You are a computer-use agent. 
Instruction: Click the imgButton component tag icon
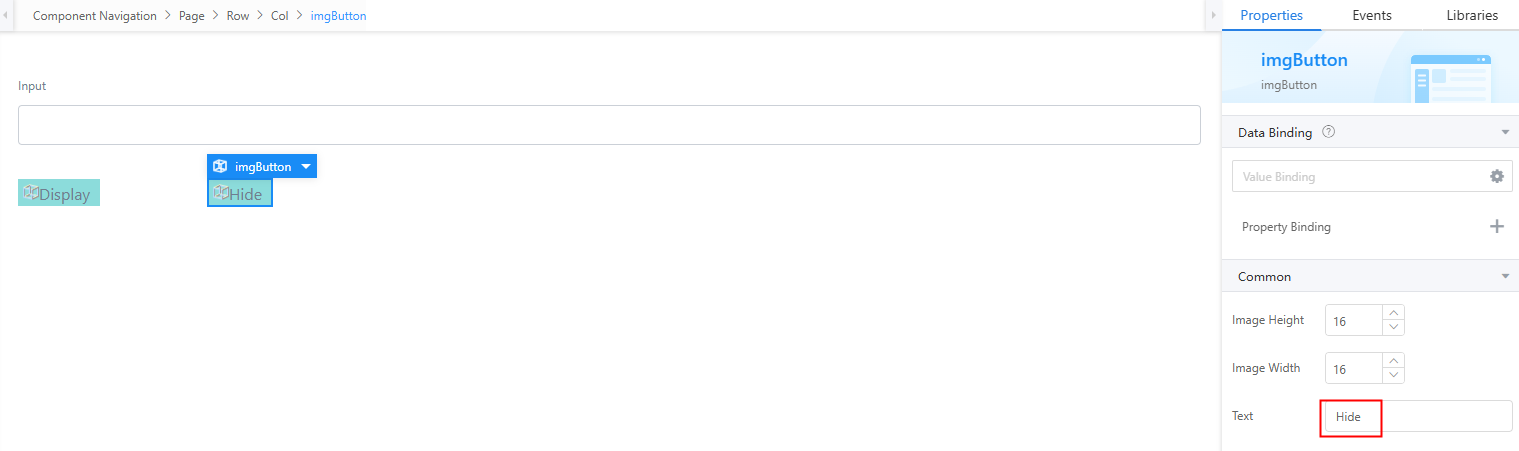[x=220, y=166]
